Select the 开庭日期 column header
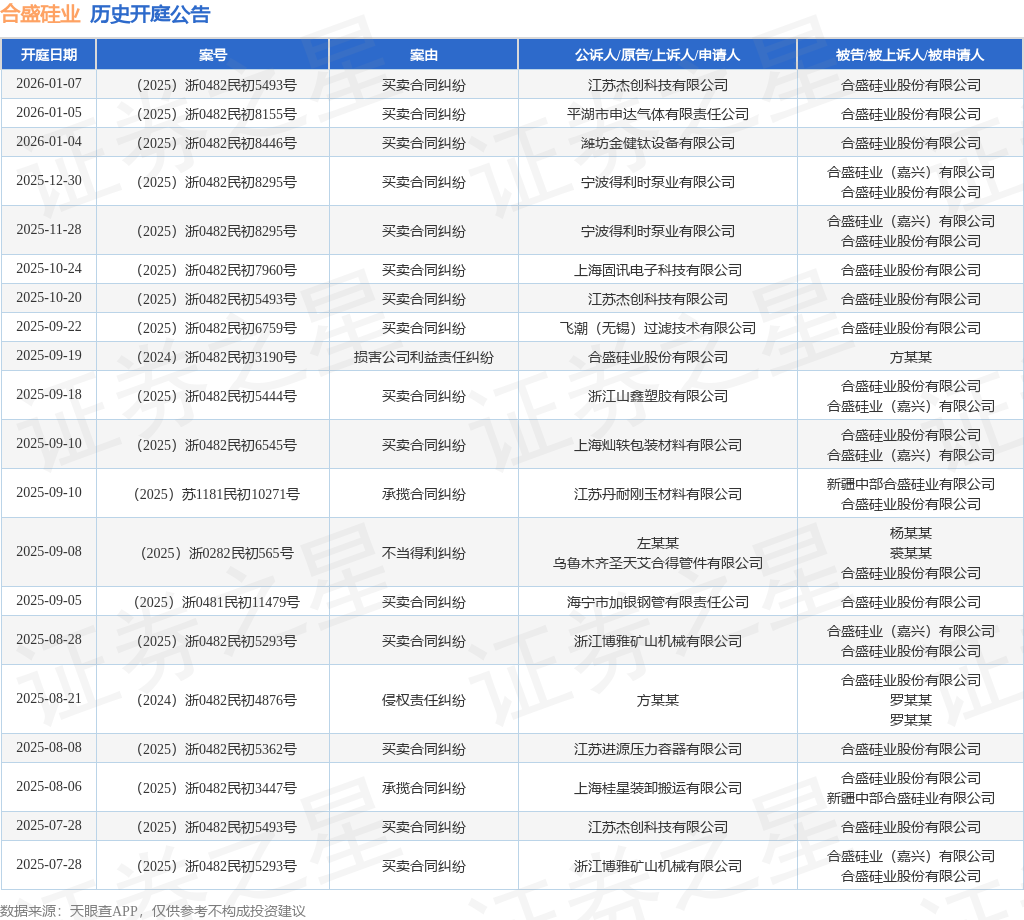The image size is (1024, 920). coord(49,55)
